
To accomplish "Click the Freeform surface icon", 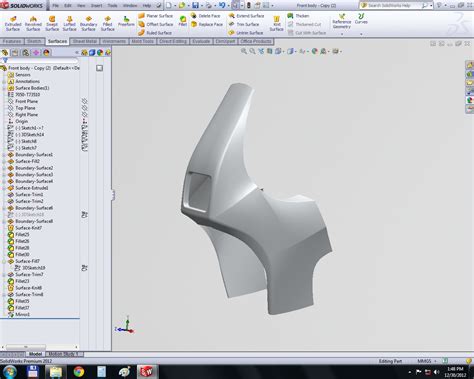I will [126, 21].
